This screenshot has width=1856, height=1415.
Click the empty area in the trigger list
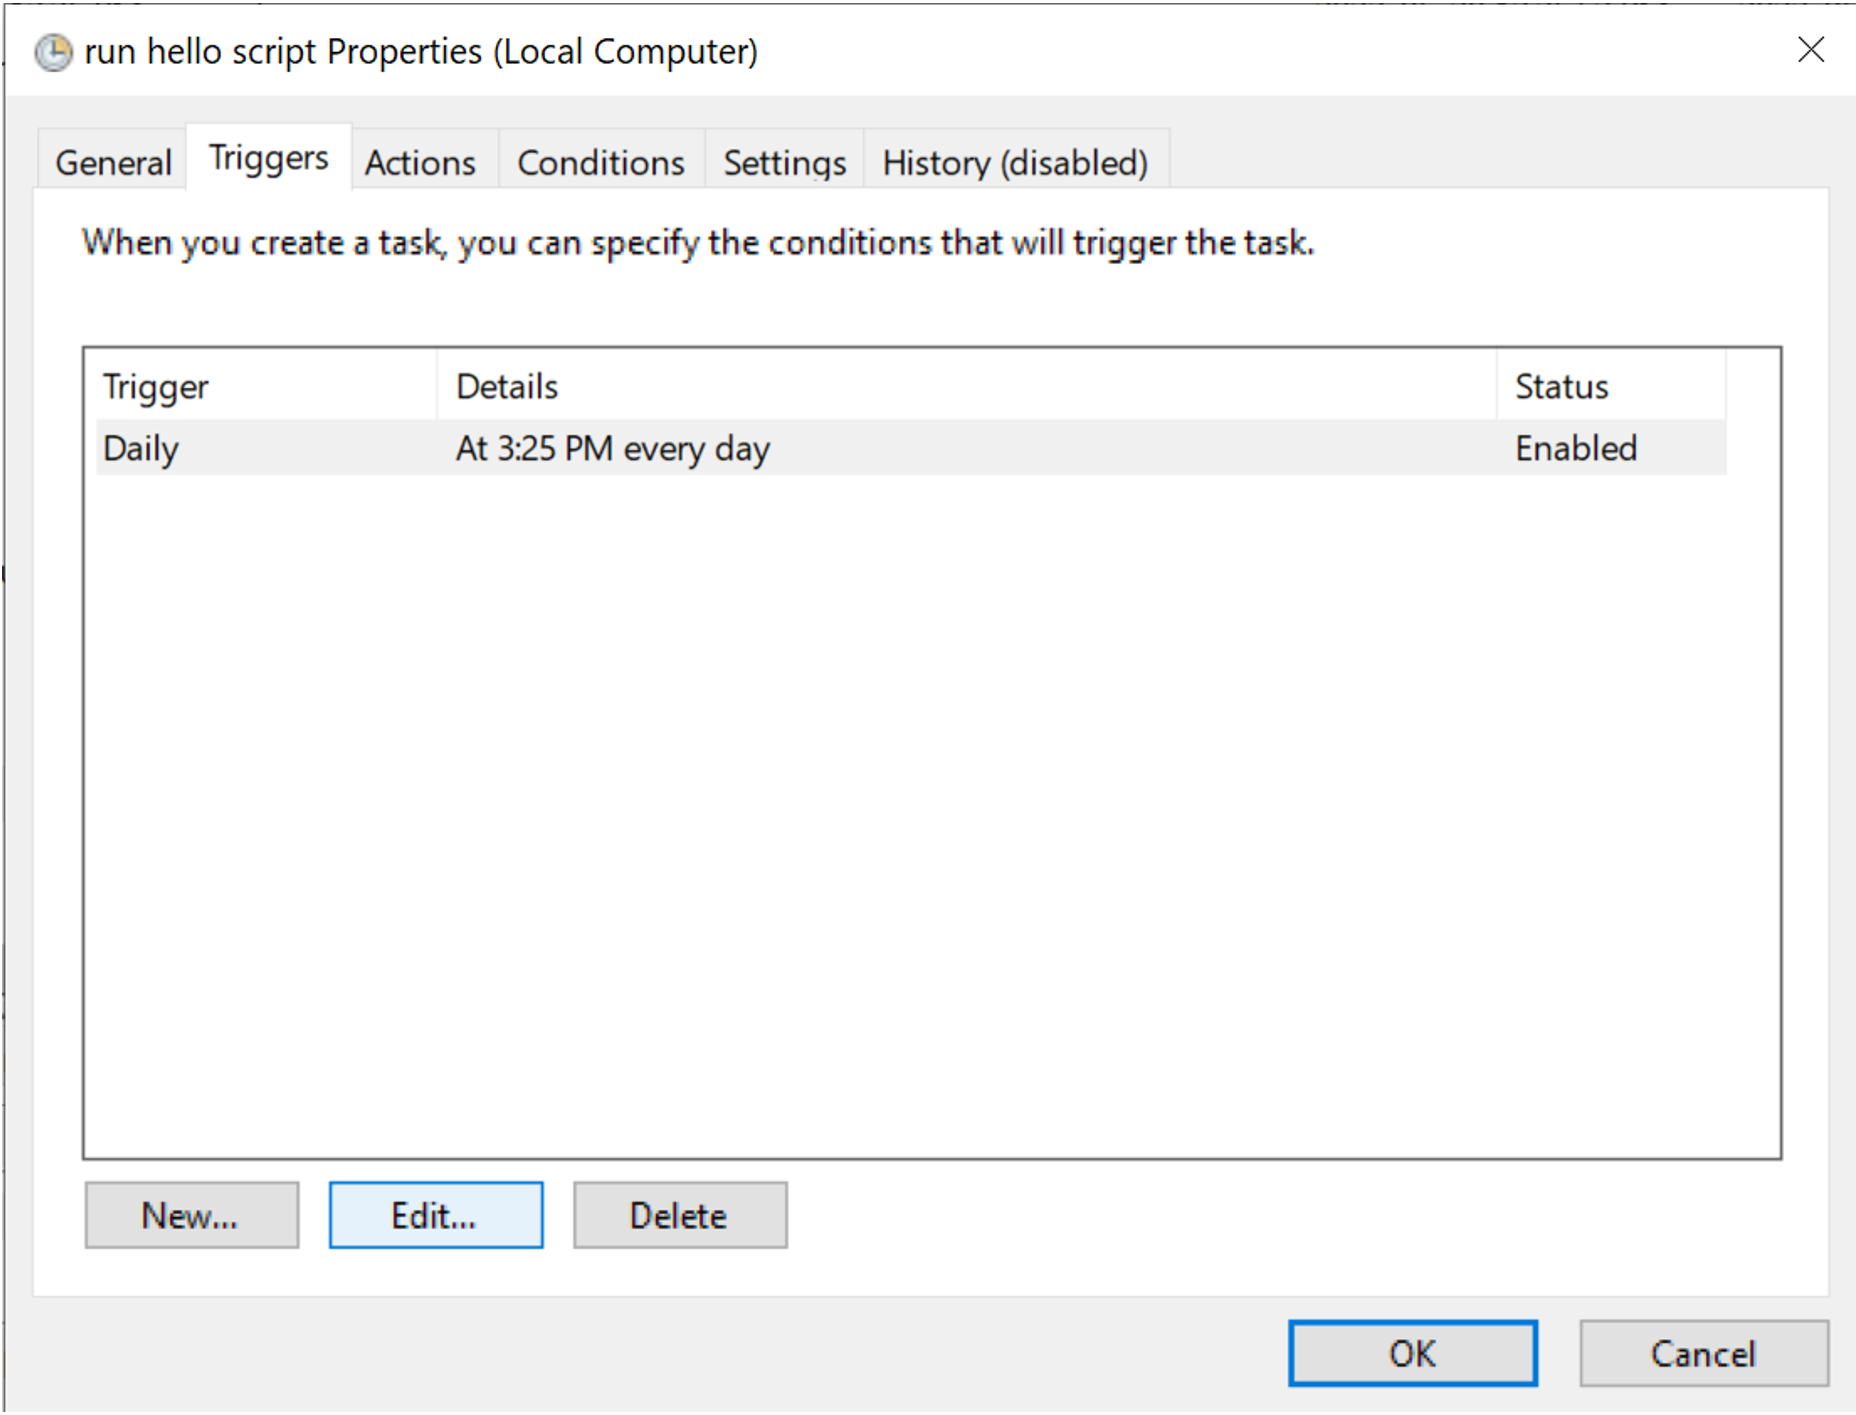point(930,800)
